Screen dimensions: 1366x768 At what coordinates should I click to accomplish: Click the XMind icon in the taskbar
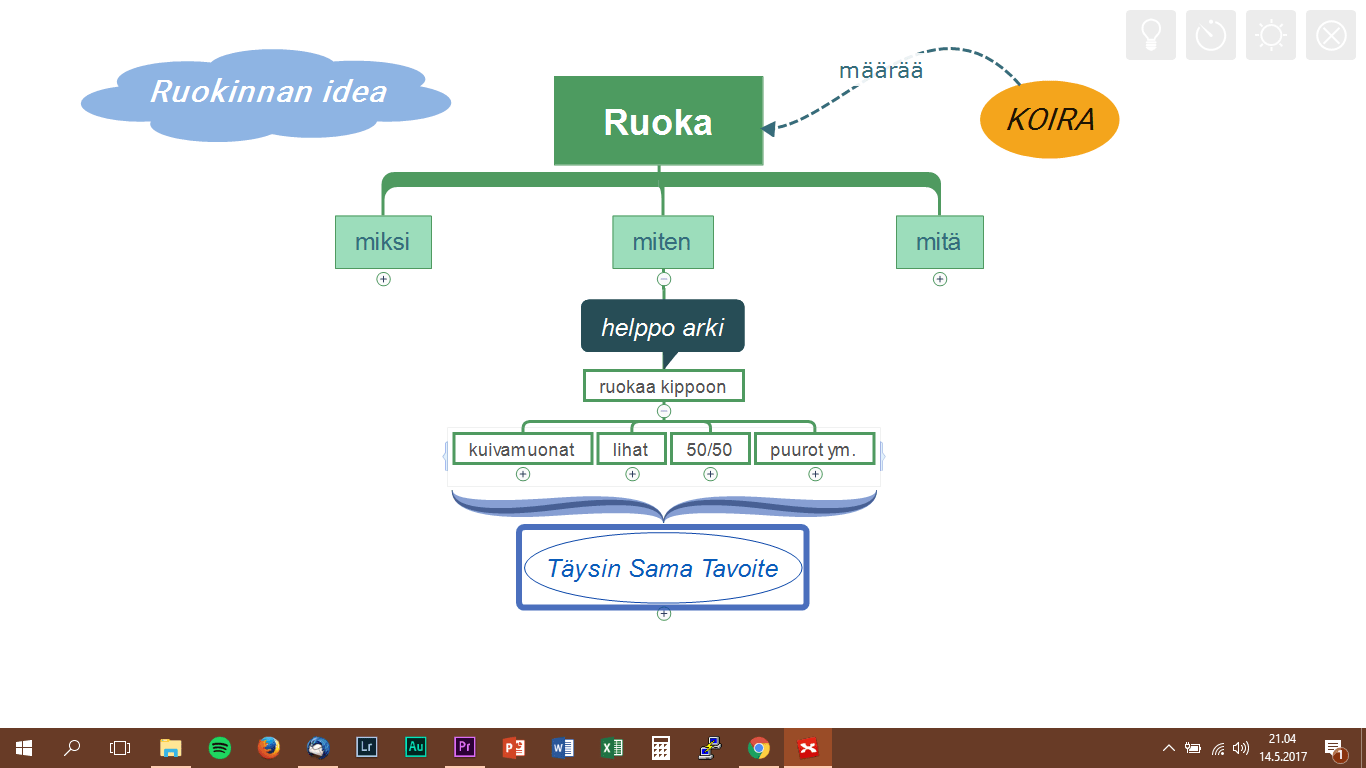(807, 747)
